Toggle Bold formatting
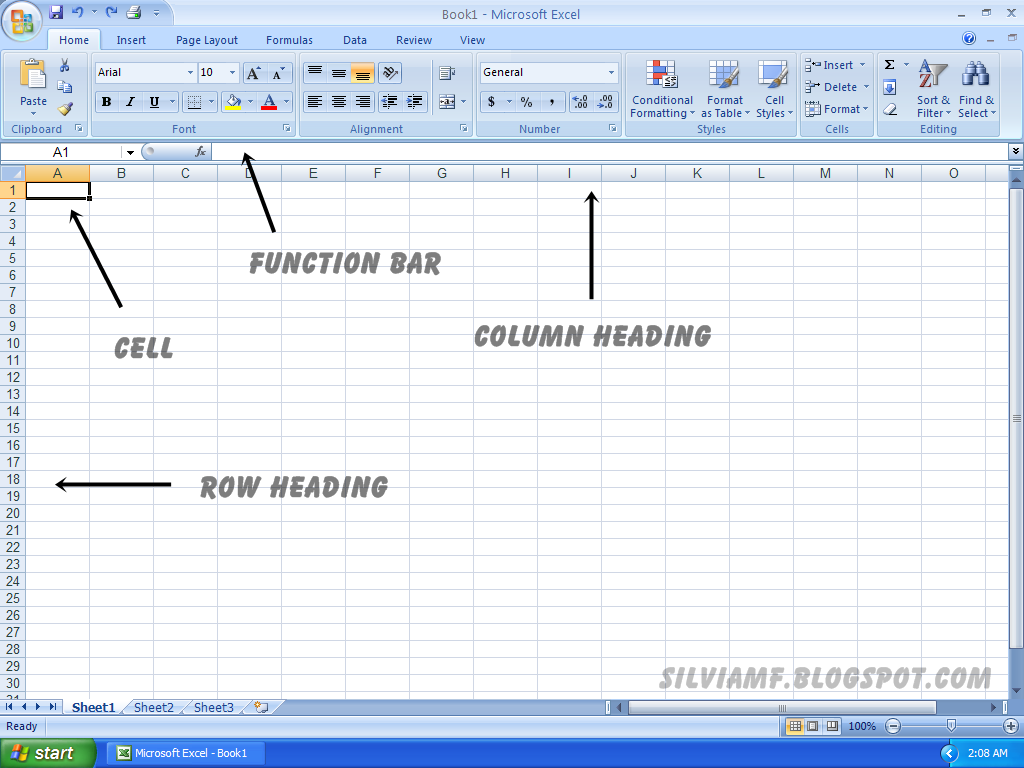1024x768 pixels. 106,102
